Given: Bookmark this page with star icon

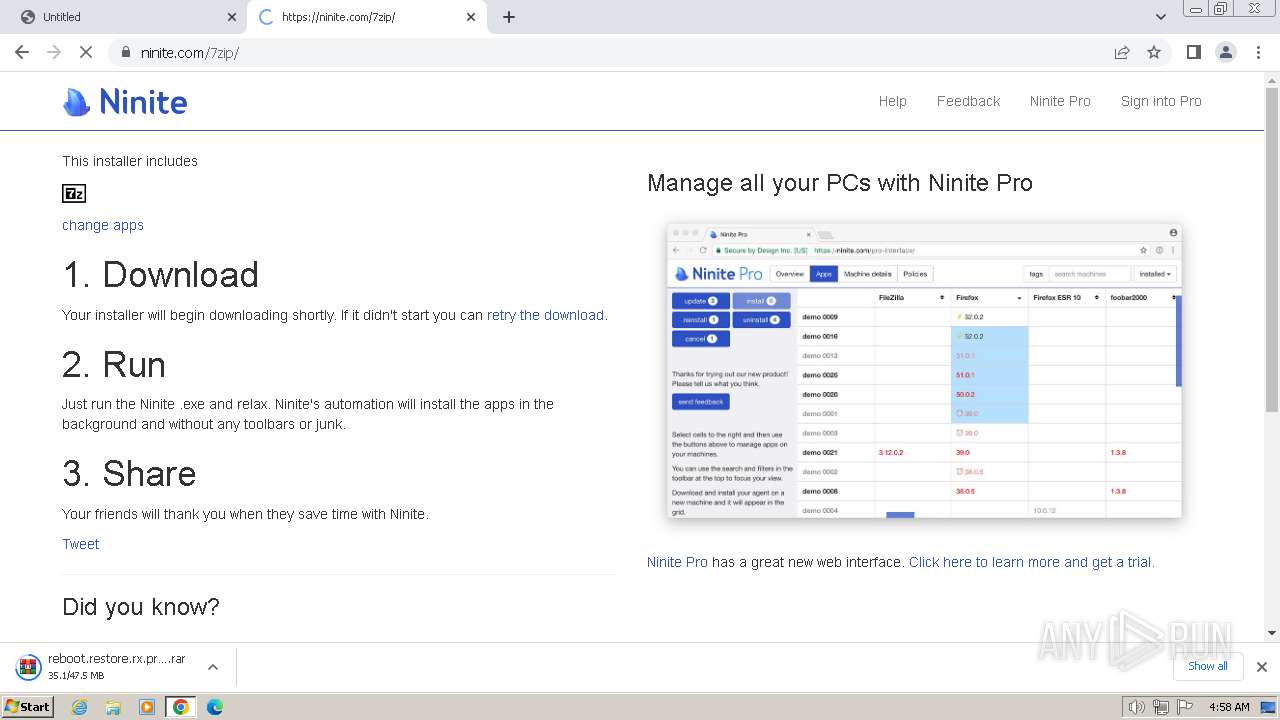Looking at the screenshot, I should tap(1154, 52).
